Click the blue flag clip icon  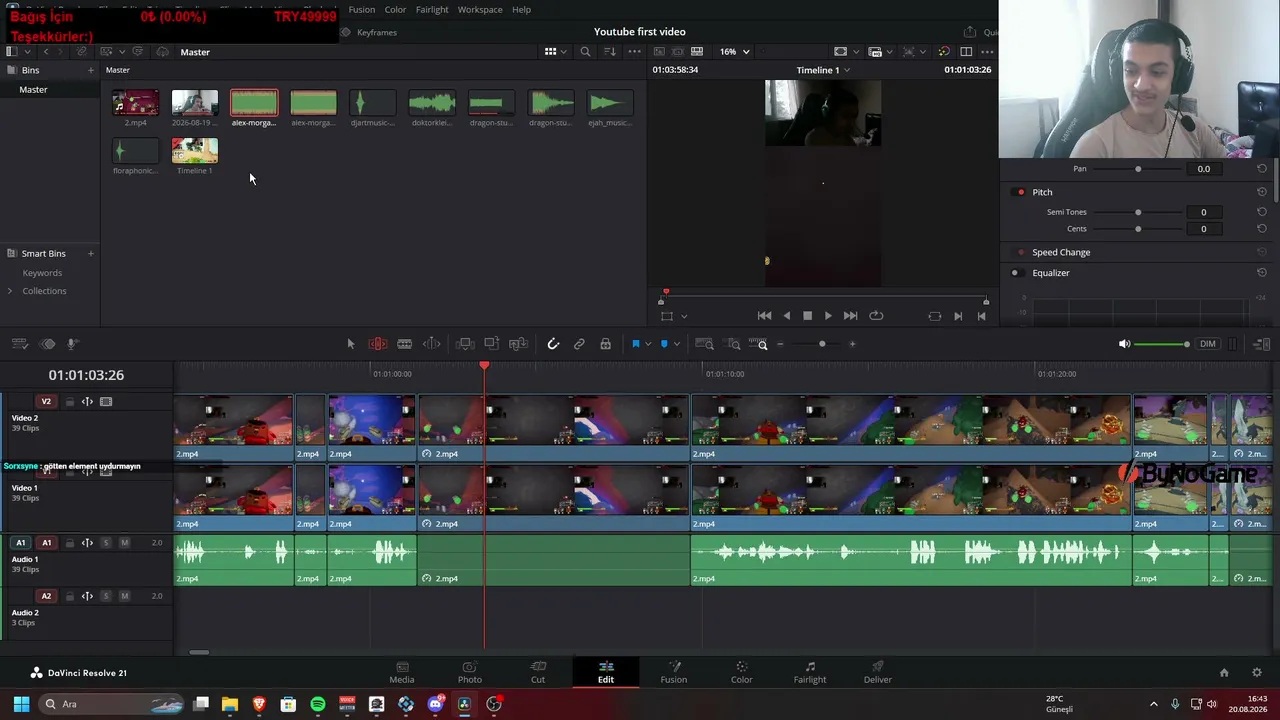[635, 344]
